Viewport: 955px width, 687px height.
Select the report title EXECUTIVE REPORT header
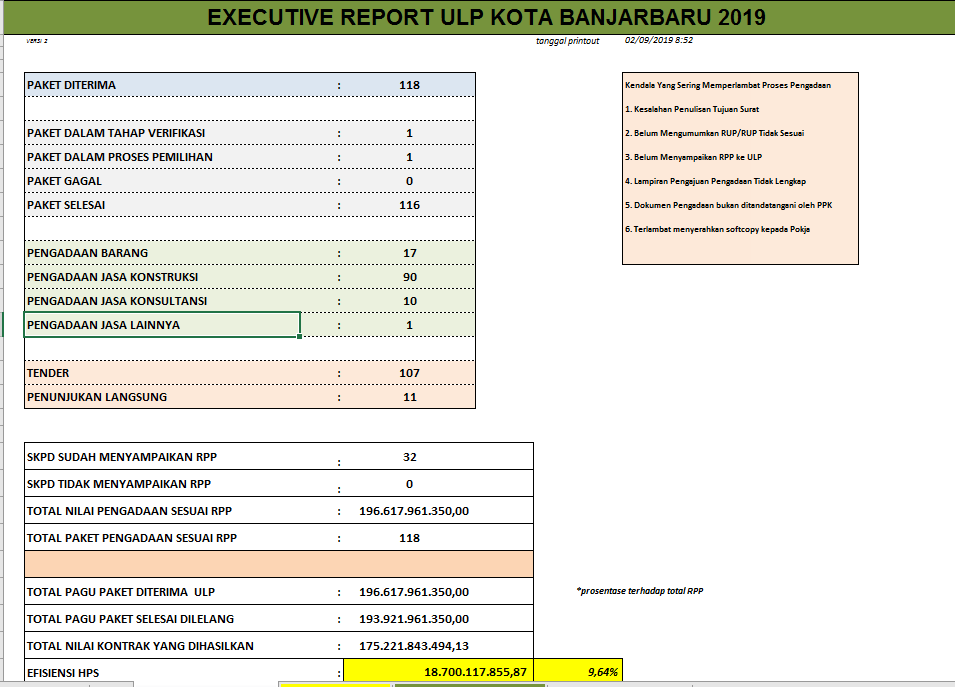coord(487,17)
